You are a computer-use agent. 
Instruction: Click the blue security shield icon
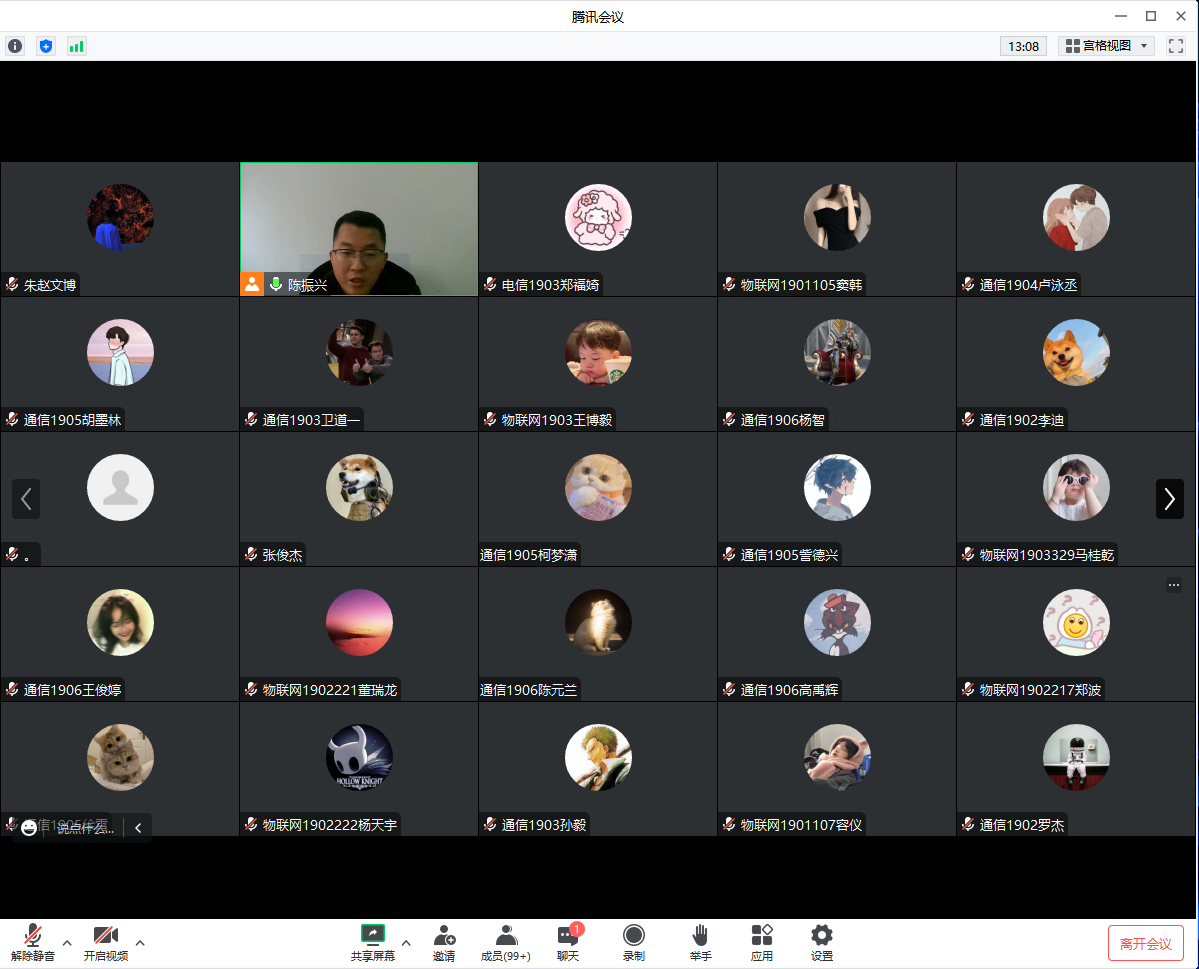point(45,46)
